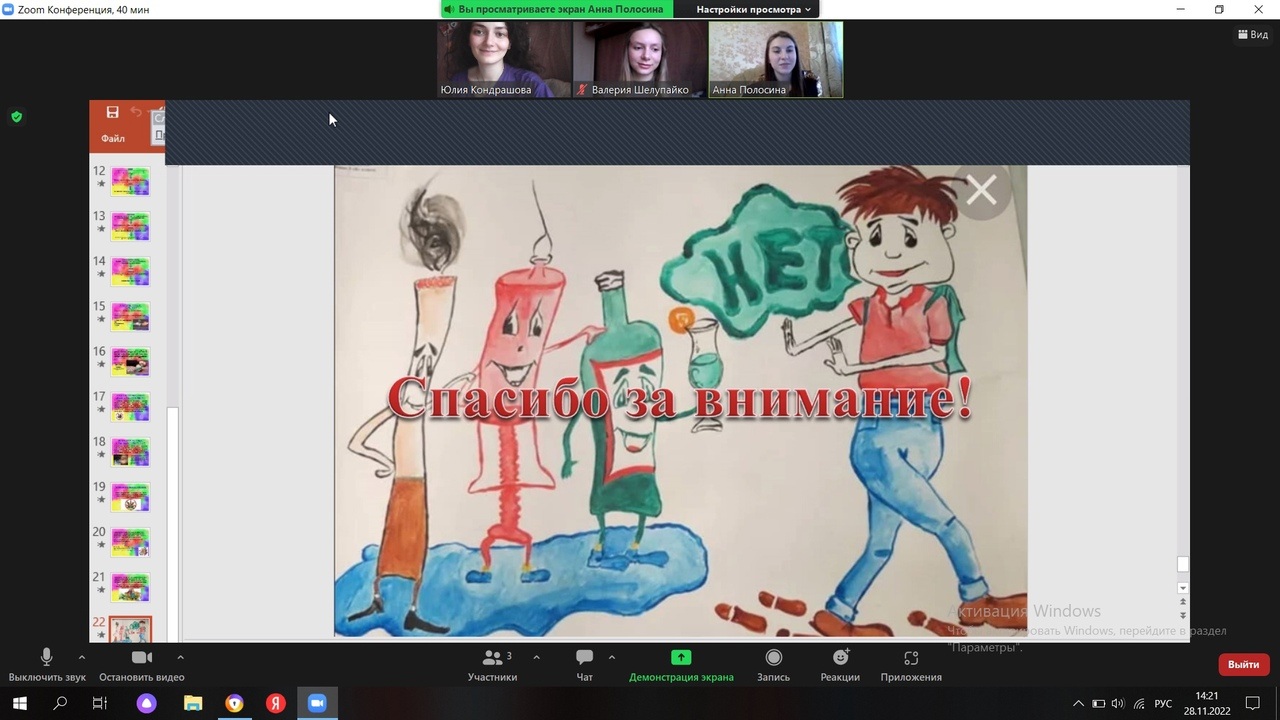Select Юлия Кондрашова video tile
This screenshot has height=720, width=1280.
pyautogui.click(x=504, y=59)
